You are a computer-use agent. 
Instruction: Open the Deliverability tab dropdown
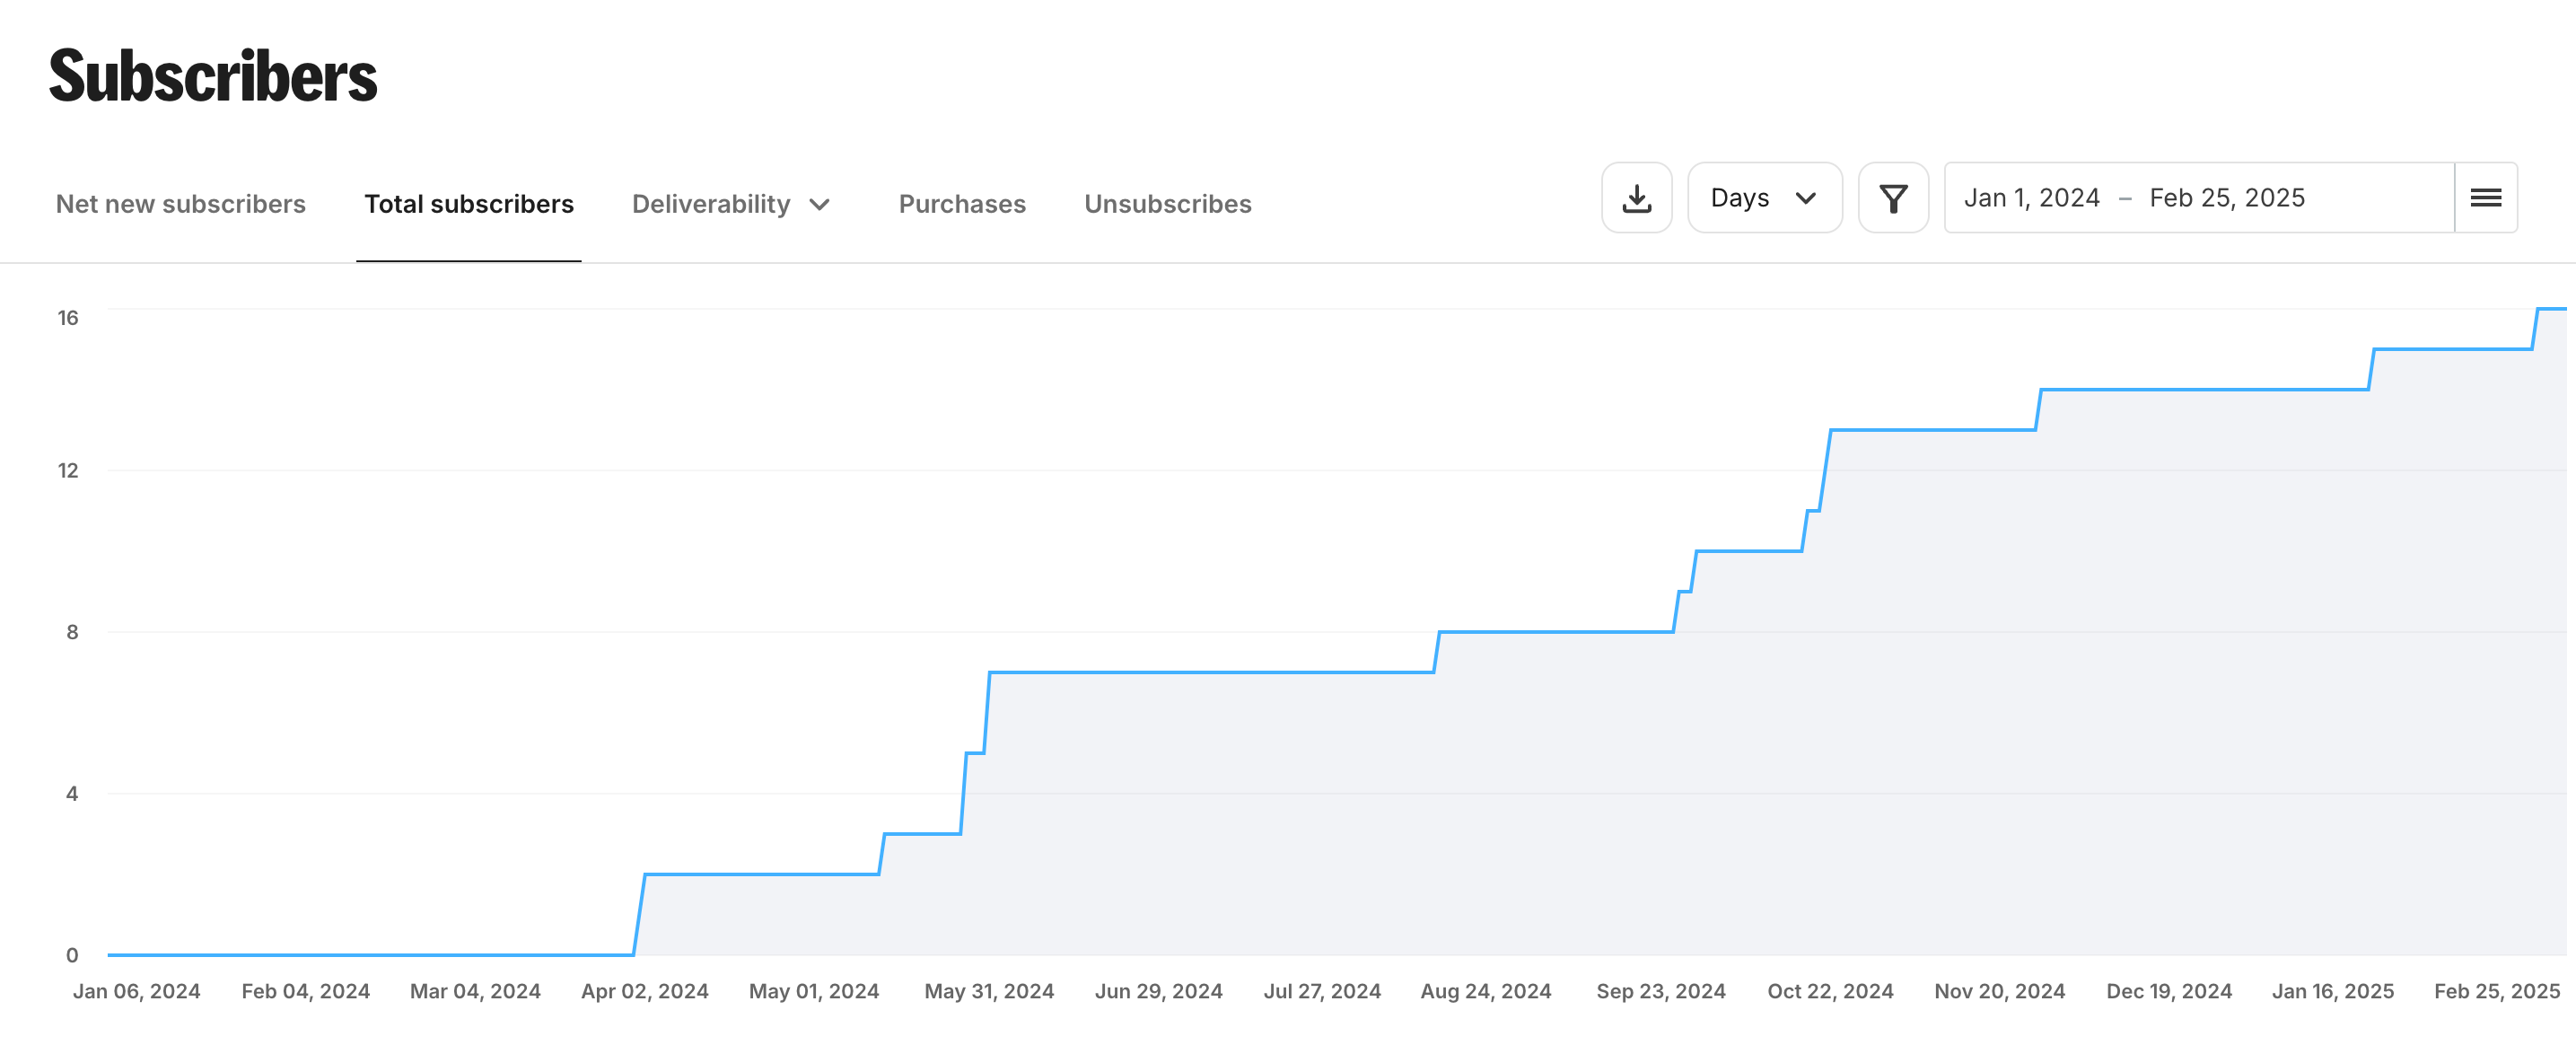point(711,204)
